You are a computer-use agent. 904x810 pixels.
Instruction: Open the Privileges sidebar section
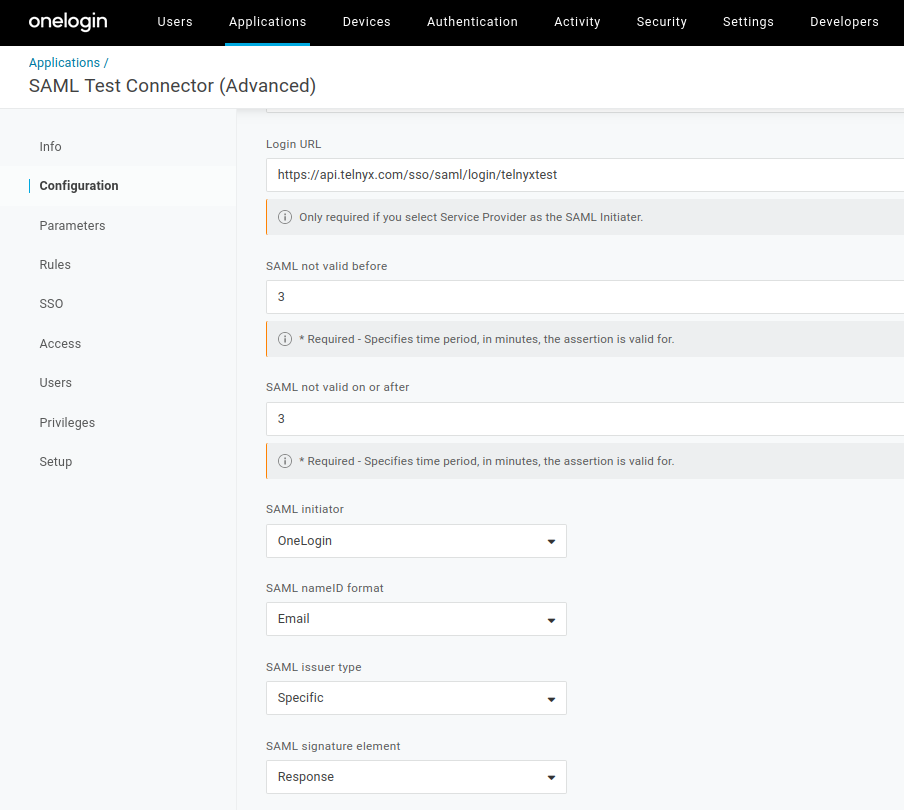67,423
